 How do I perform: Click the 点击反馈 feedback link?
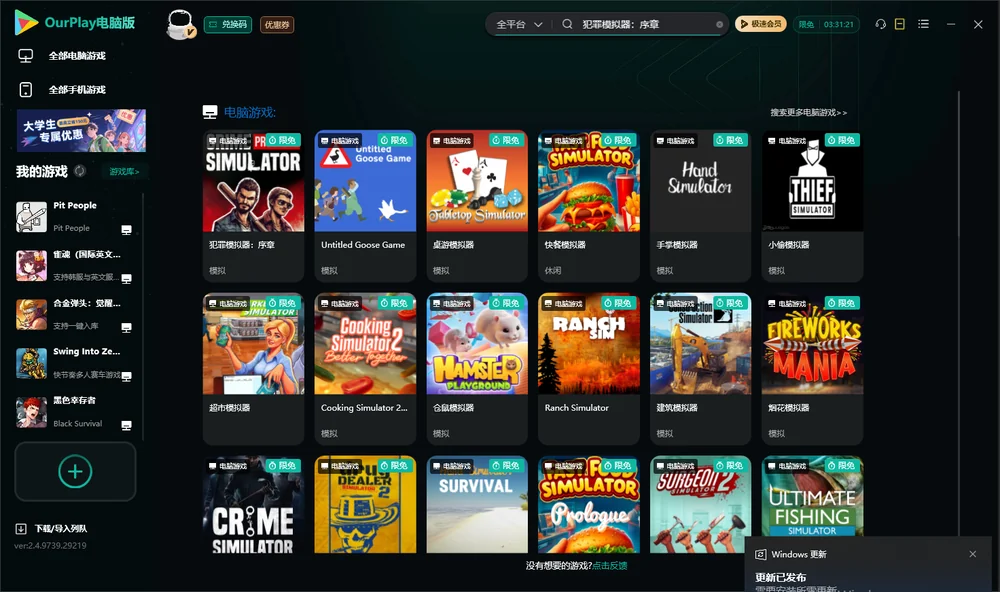609,565
